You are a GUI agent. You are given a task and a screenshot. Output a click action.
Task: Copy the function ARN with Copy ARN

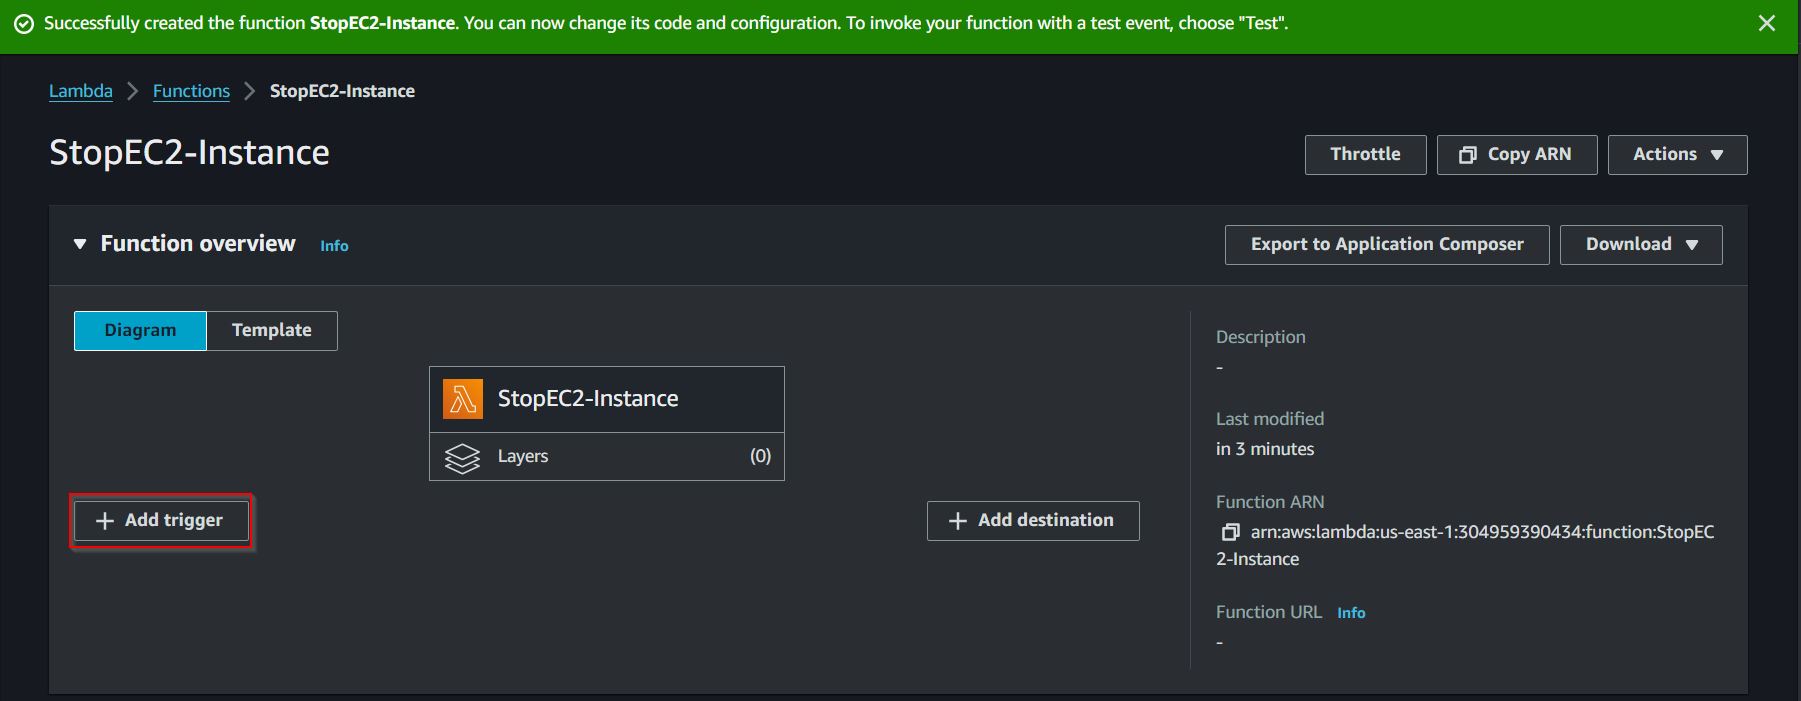tap(1516, 155)
